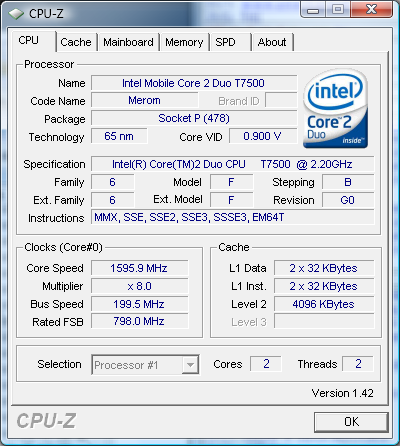Viewport: 400px width, 446px height.
Task: Click the Intel Core 2 Duo logo
Action: 336,108
